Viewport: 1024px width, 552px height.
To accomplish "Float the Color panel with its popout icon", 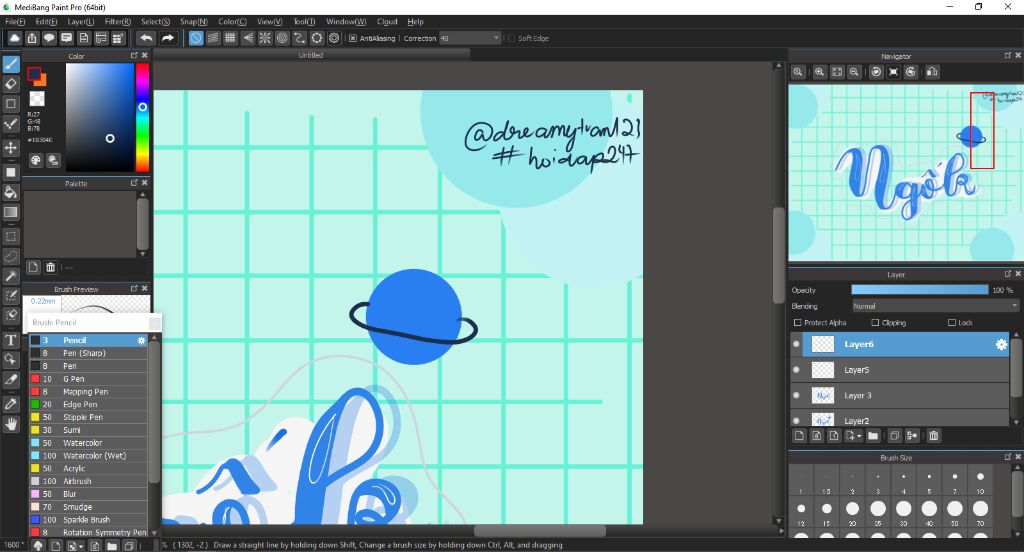I will 134,56.
